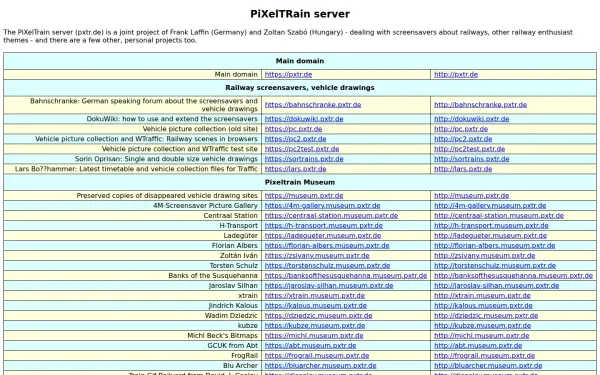Open https://xtrain.museum.pxtr.de link

pyautogui.click(x=315, y=296)
